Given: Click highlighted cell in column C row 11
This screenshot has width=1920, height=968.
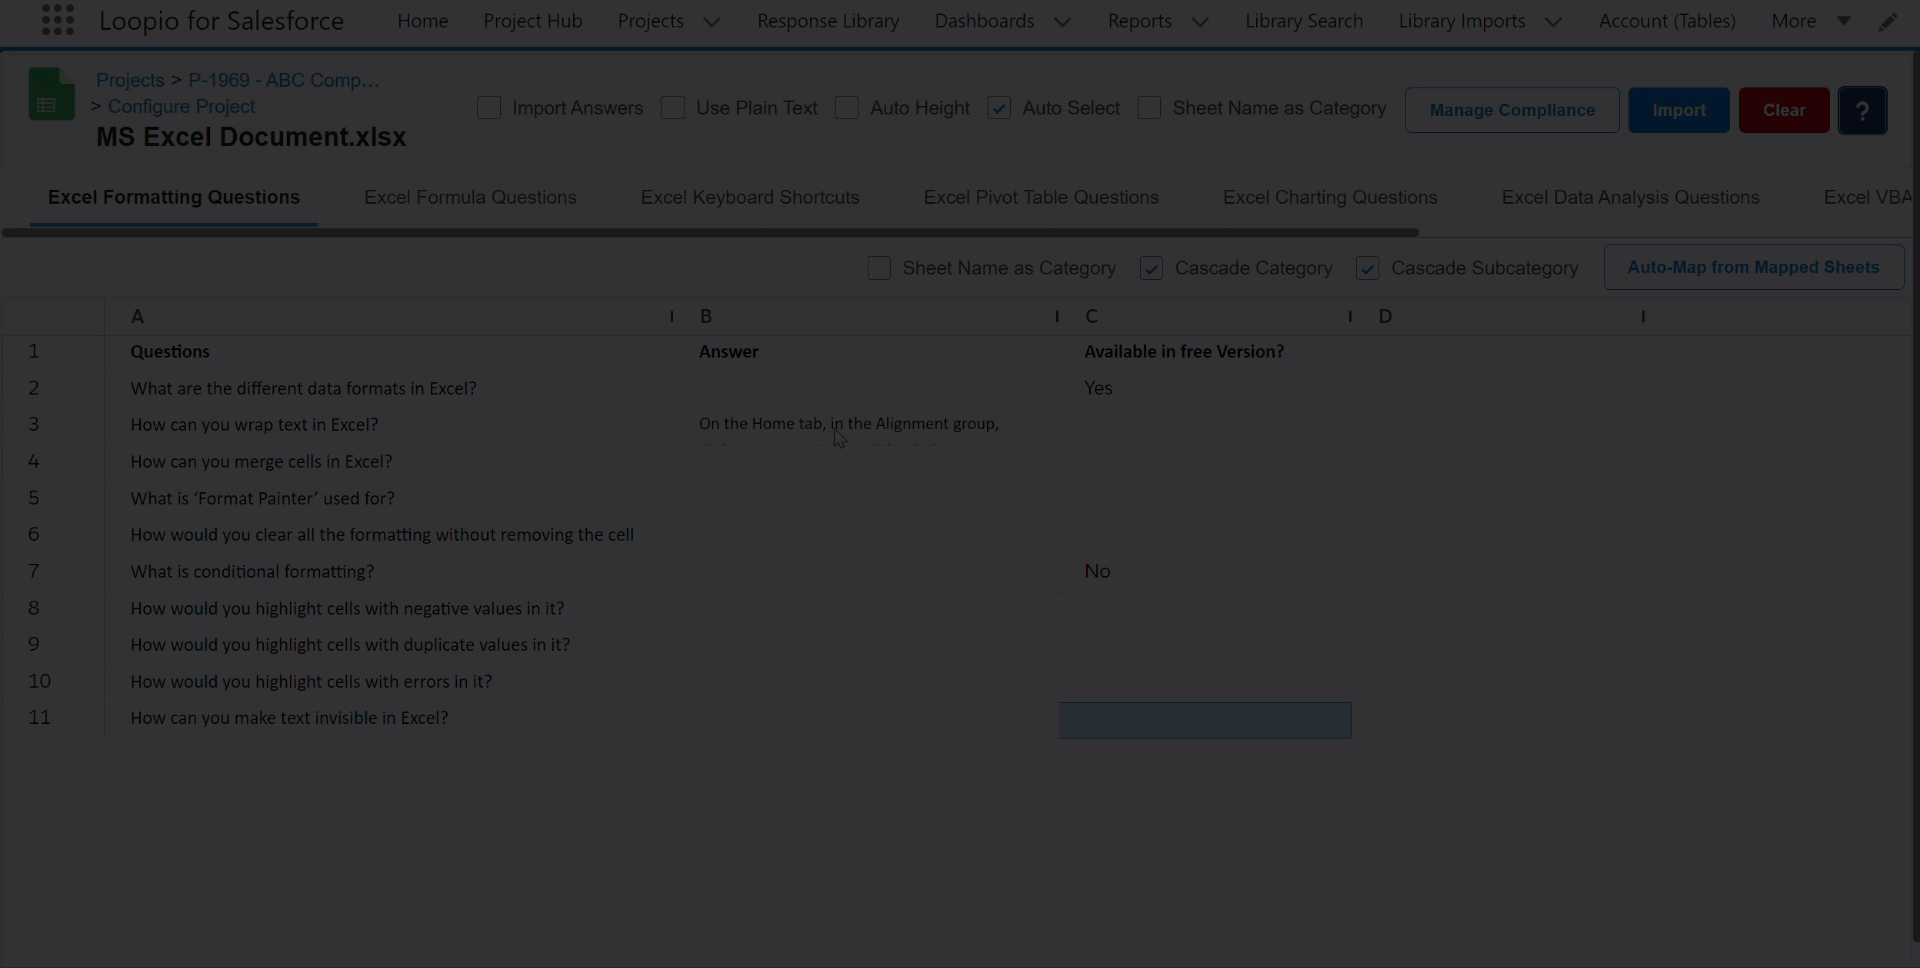Looking at the screenshot, I should point(1205,720).
